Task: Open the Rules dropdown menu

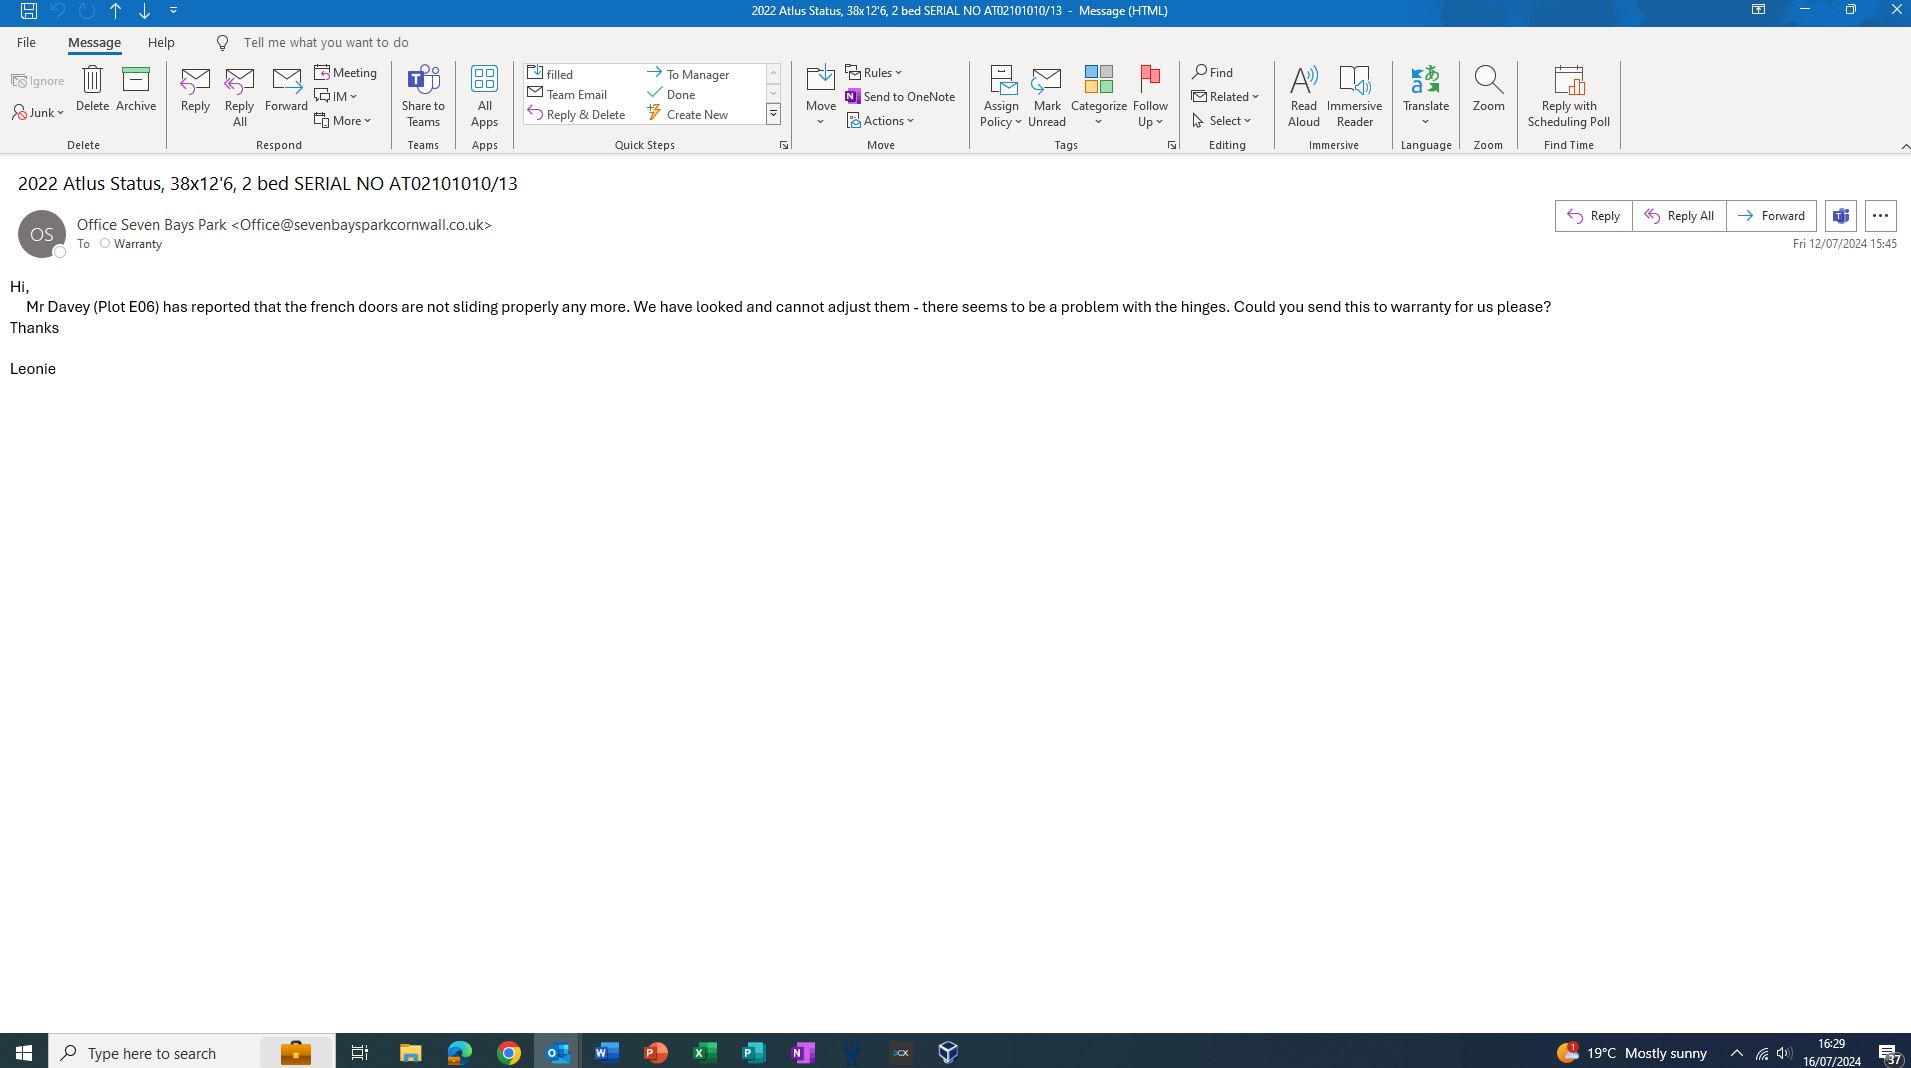Action: [874, 72]
